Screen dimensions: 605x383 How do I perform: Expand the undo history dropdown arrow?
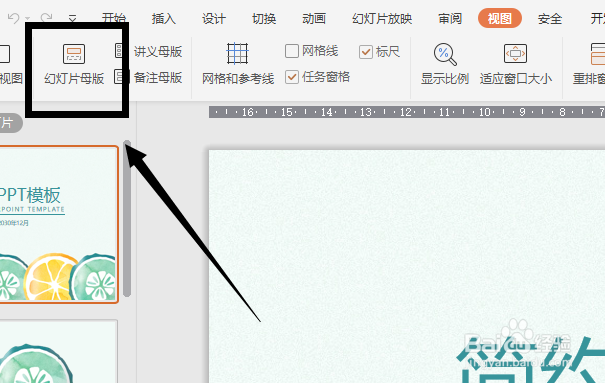coord(27,19)
